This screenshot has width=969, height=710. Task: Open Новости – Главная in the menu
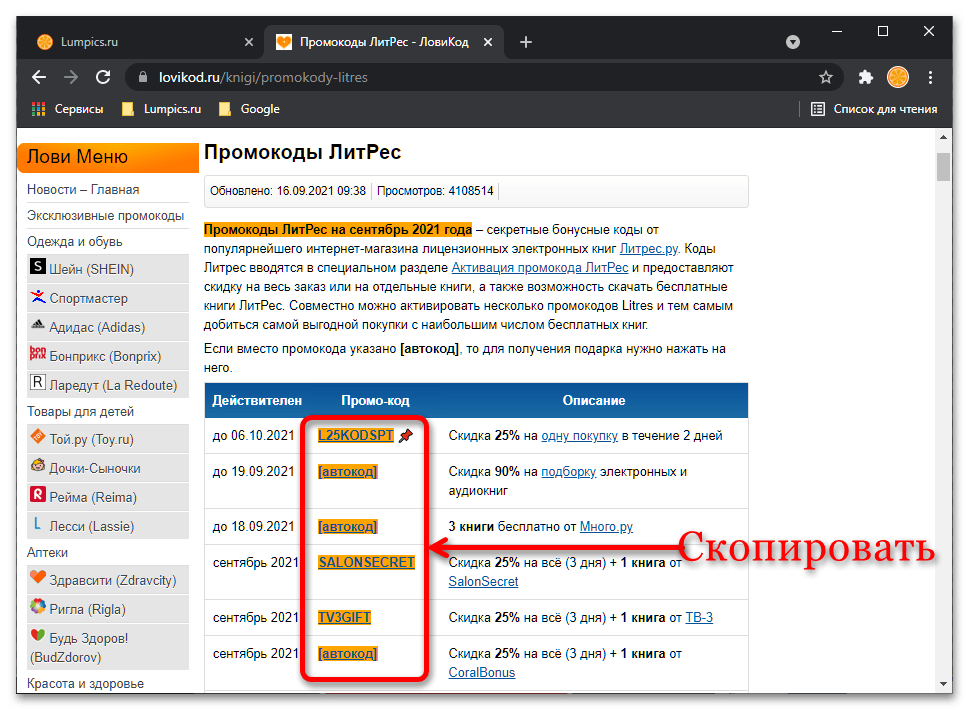tap(83, 190)
